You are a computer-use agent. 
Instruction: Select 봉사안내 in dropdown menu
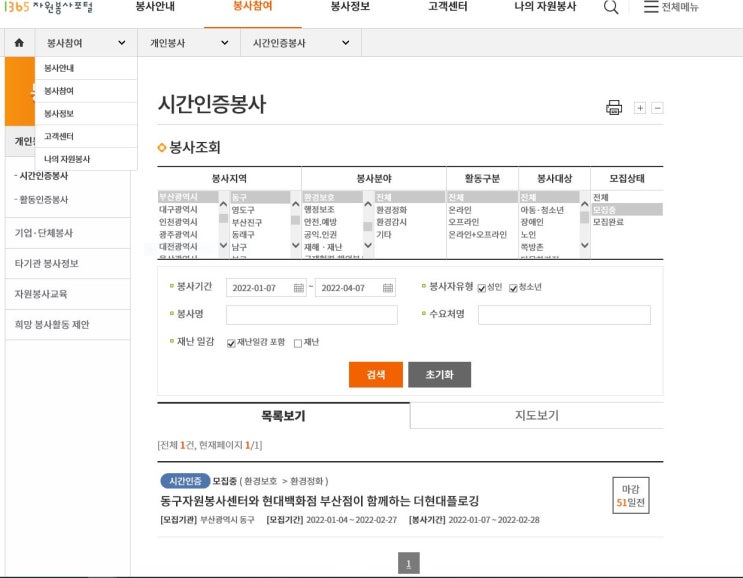pos(86,68)
